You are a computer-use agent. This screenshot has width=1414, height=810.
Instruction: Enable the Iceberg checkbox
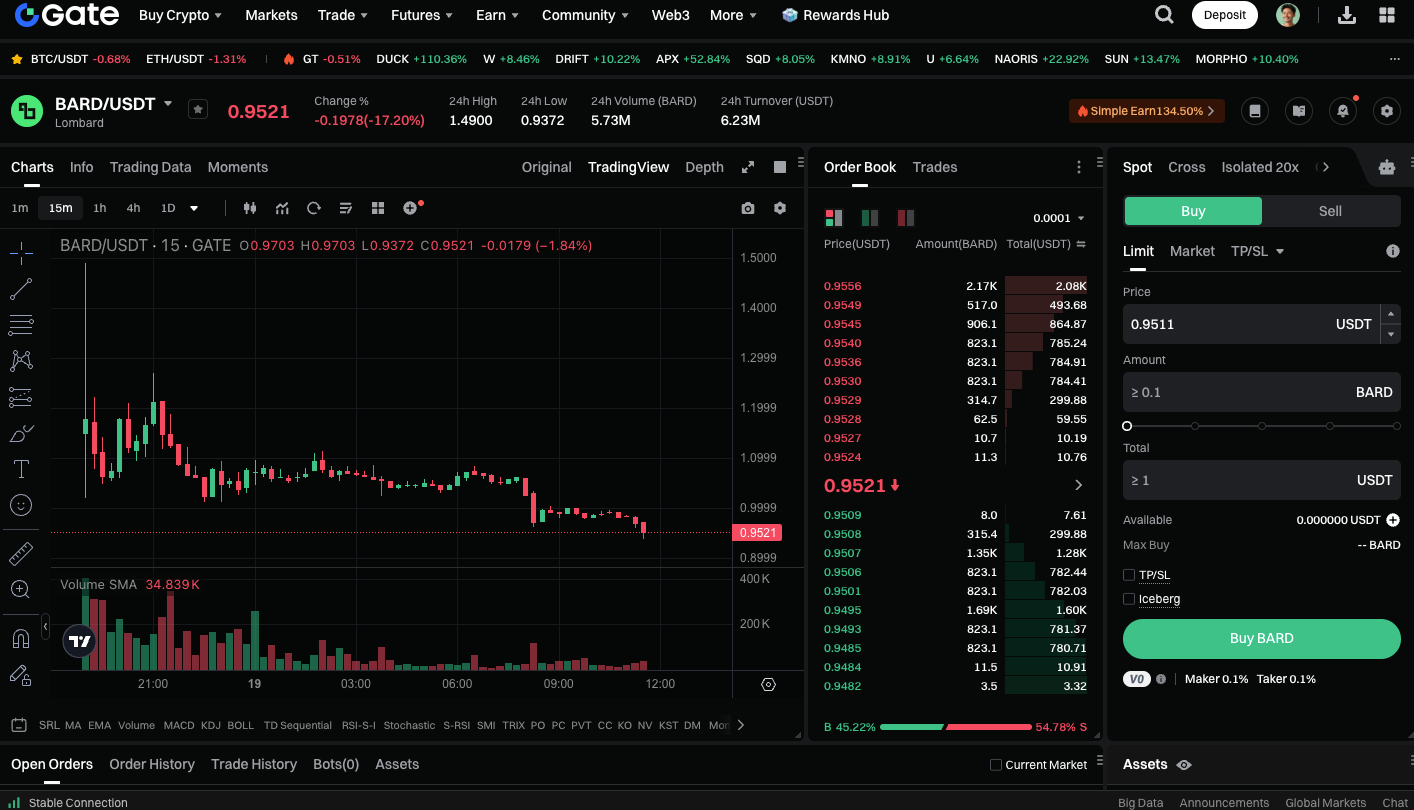tap(1129, 599)
